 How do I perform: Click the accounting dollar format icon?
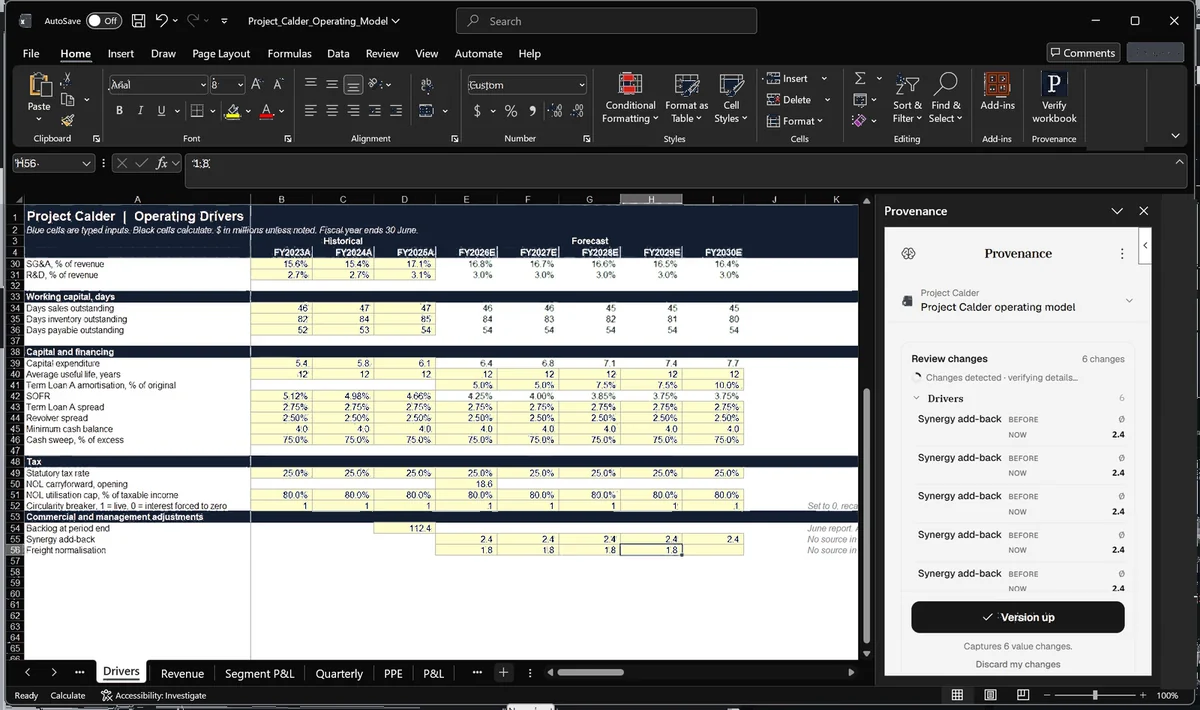[478, 111]
